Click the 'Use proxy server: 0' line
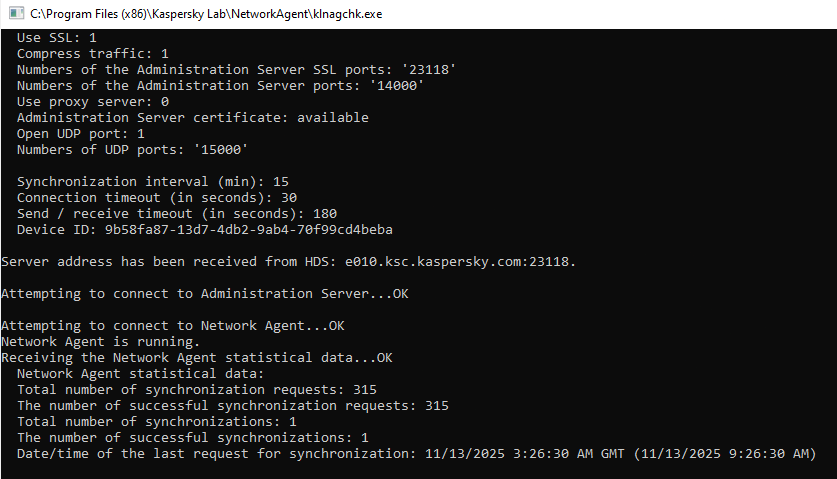 tap(93, 101)
